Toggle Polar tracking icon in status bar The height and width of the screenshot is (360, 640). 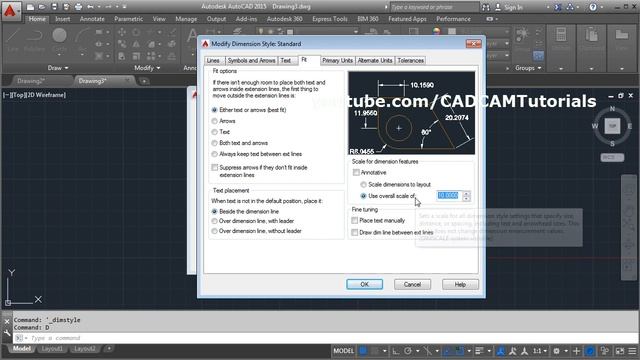(x=408, y=351)
